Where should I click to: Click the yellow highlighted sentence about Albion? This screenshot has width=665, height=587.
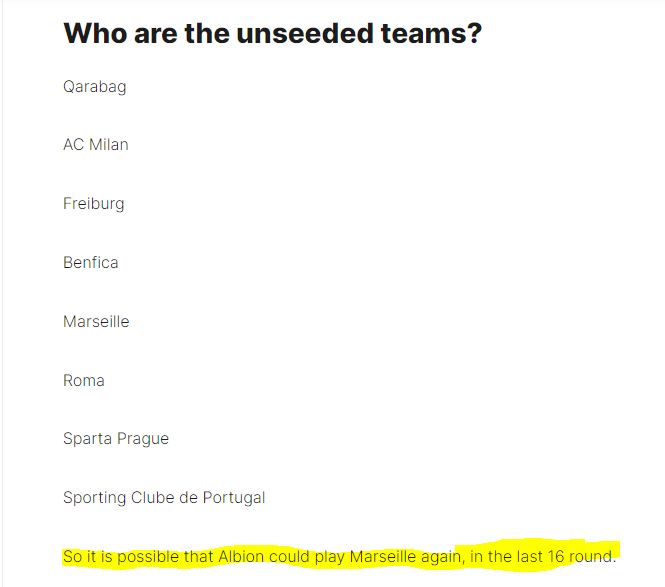click(339, 556)
